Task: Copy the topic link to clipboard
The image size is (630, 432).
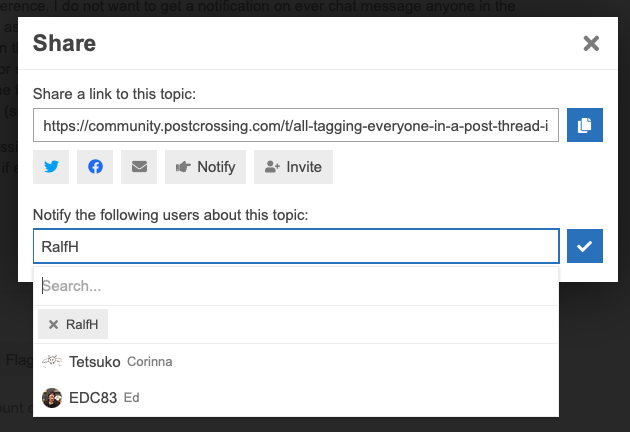Action: coord(585,125)
